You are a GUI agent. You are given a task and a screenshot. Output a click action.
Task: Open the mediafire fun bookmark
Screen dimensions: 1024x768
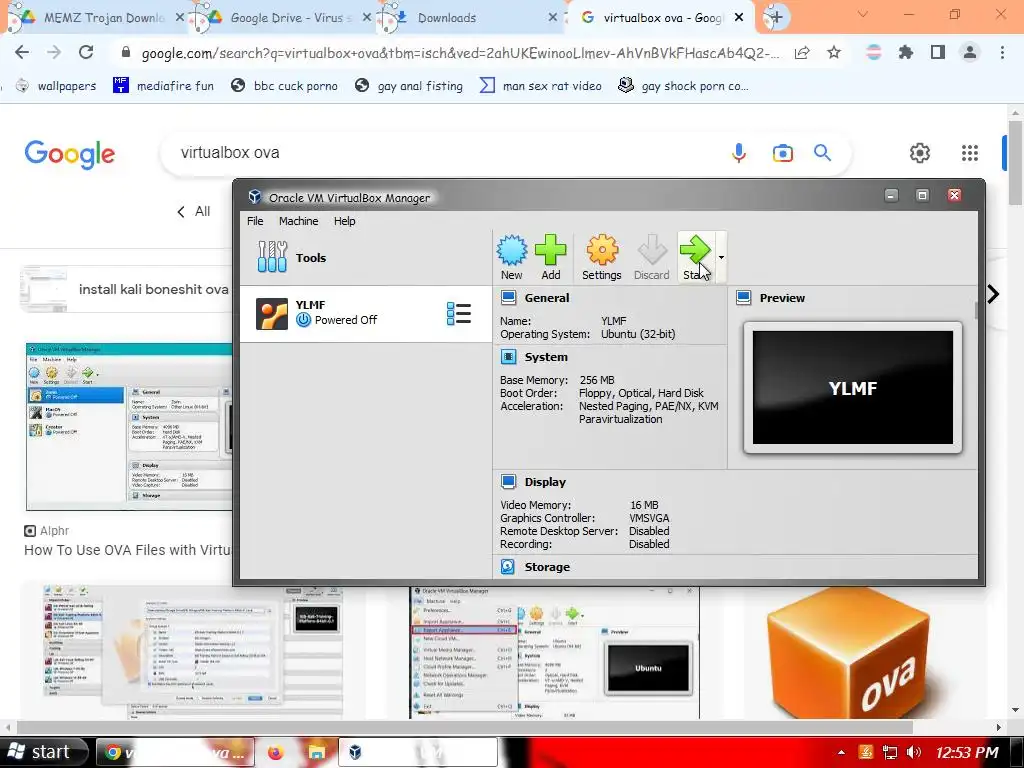pyautogui.click(x=163, y=86)
